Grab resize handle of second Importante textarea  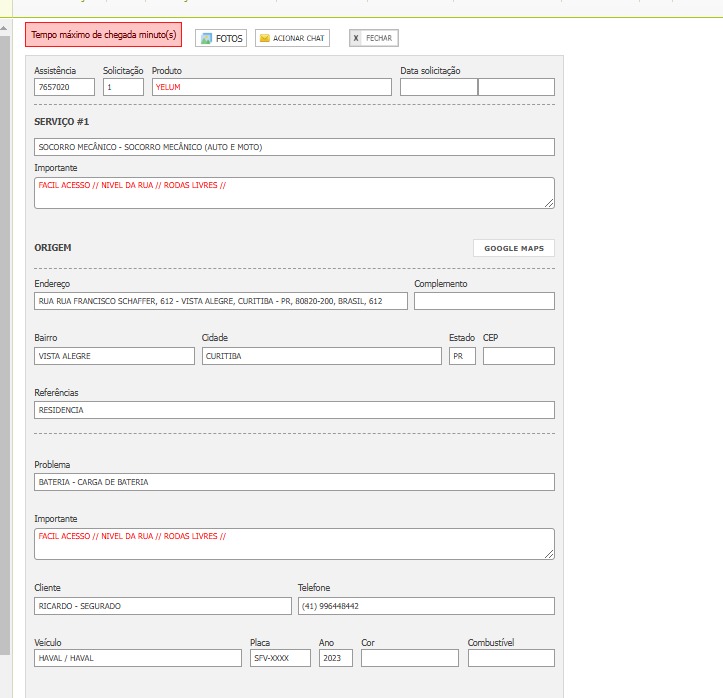[x=549, y=554]
